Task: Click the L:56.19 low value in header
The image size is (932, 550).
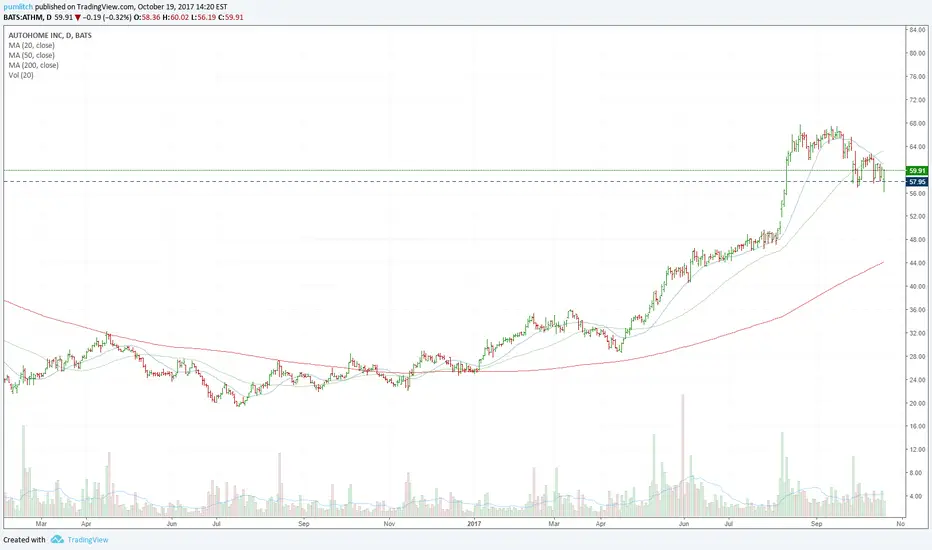Action: 203,17
